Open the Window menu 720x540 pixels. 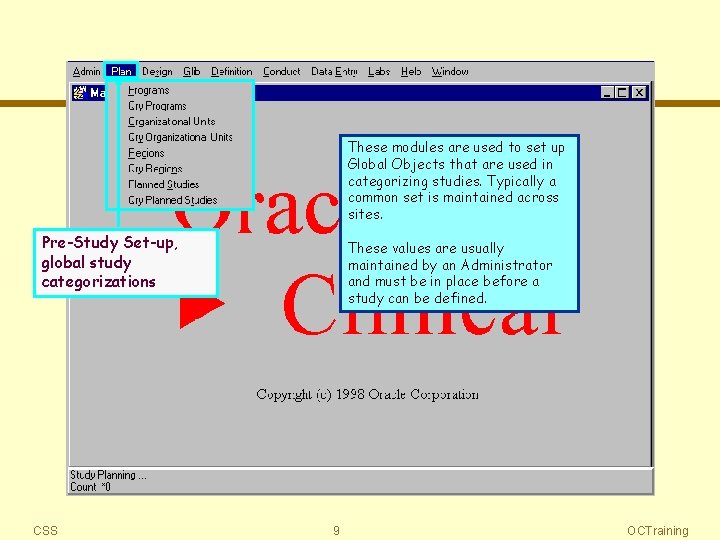[x=450, y=72]
